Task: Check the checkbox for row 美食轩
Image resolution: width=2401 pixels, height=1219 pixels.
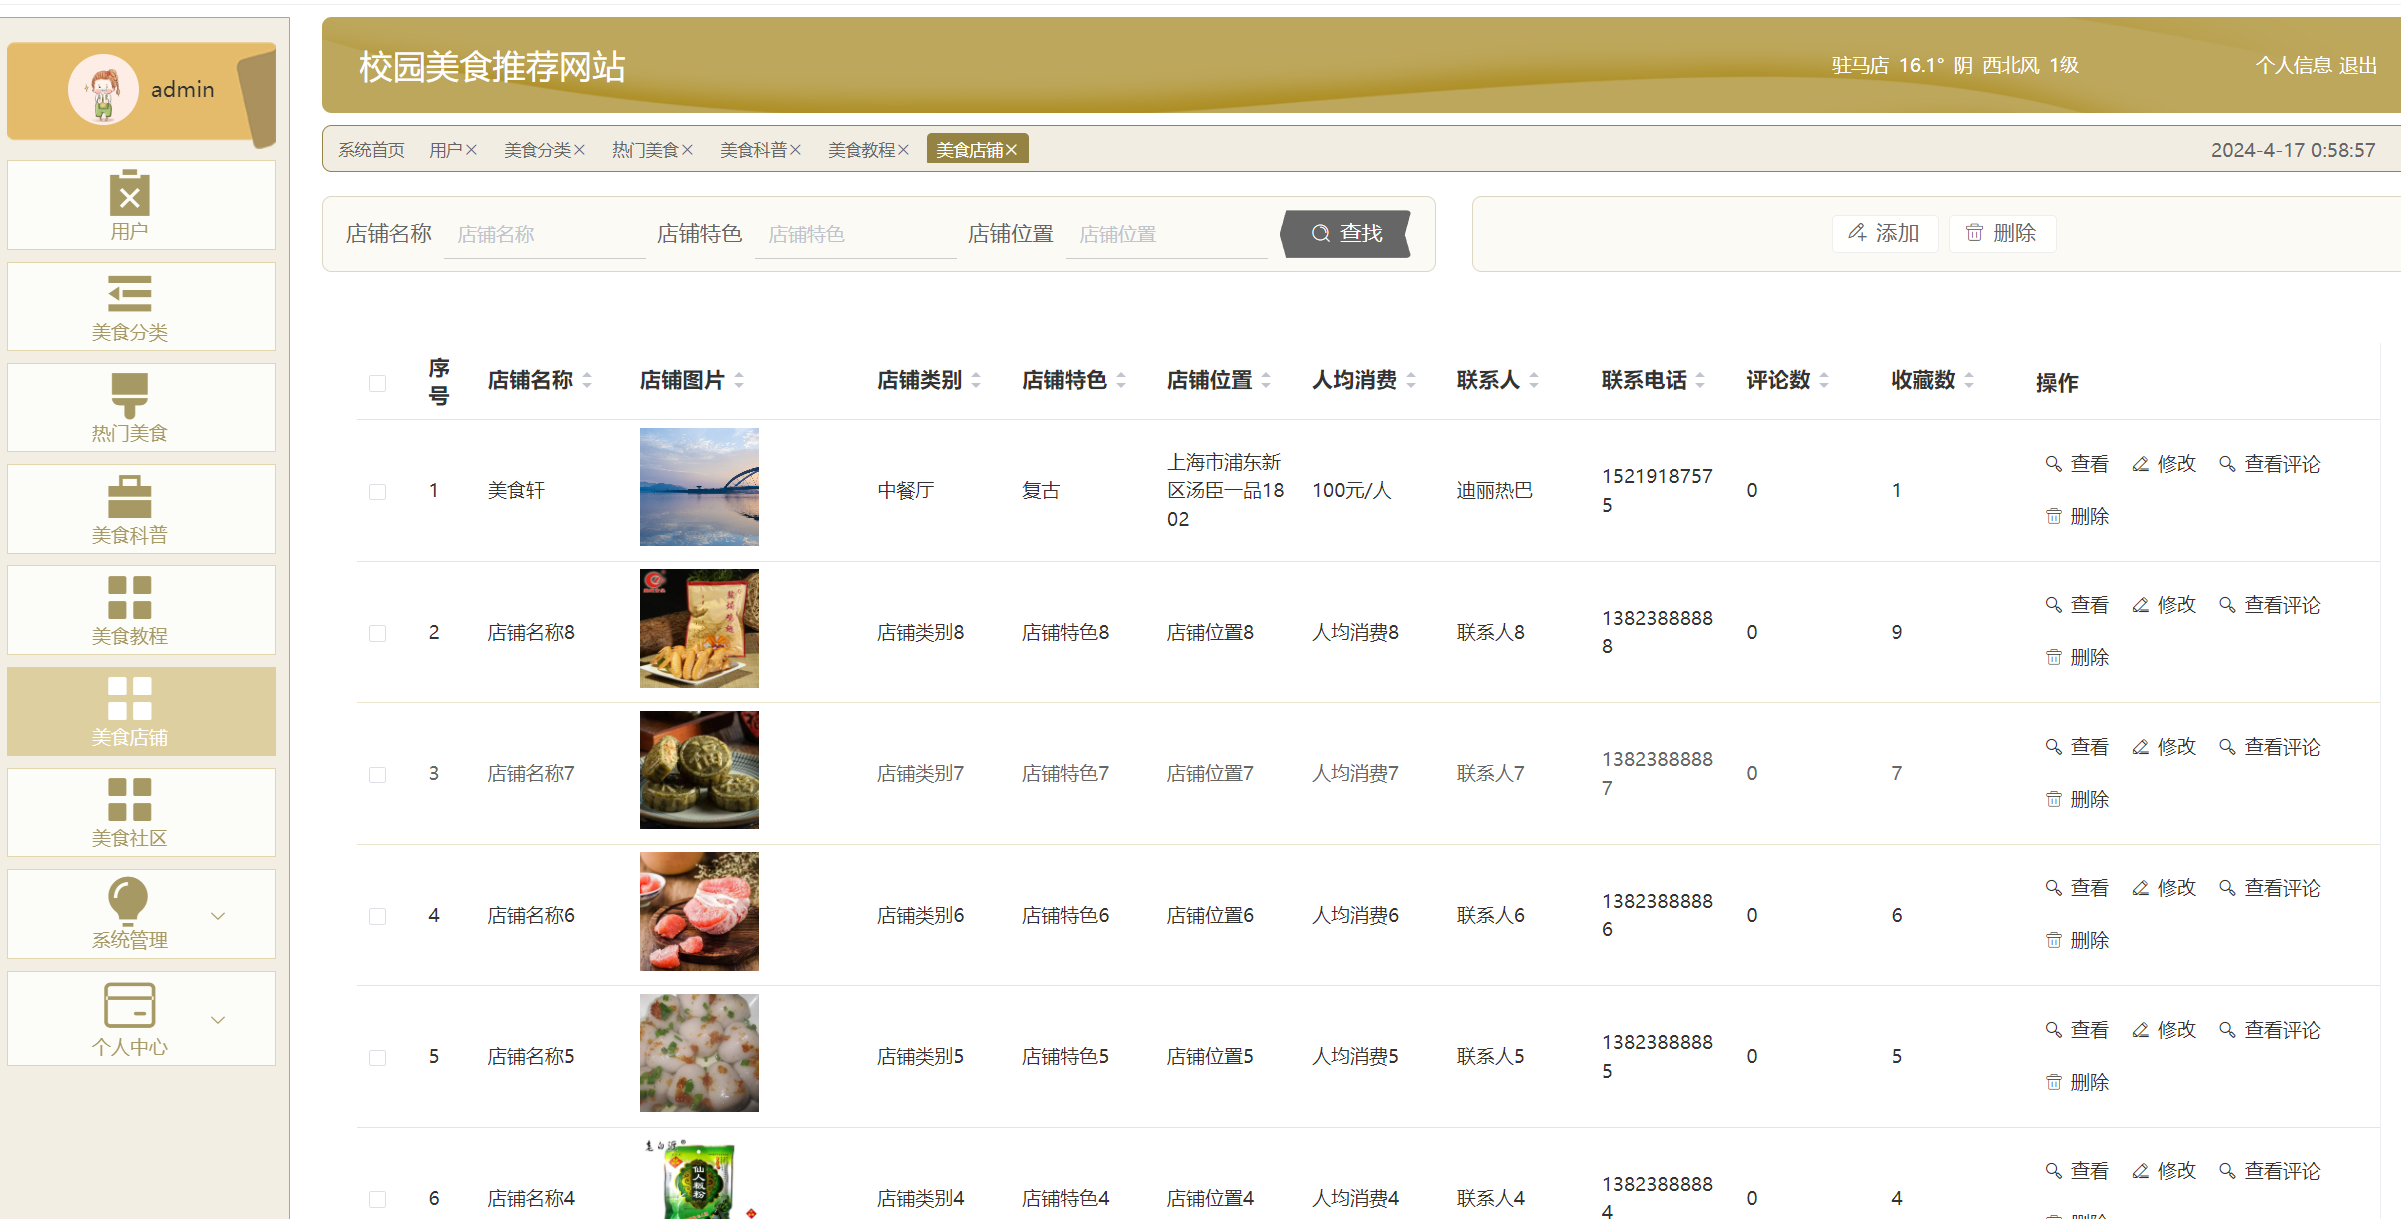Action: (377, 491)
